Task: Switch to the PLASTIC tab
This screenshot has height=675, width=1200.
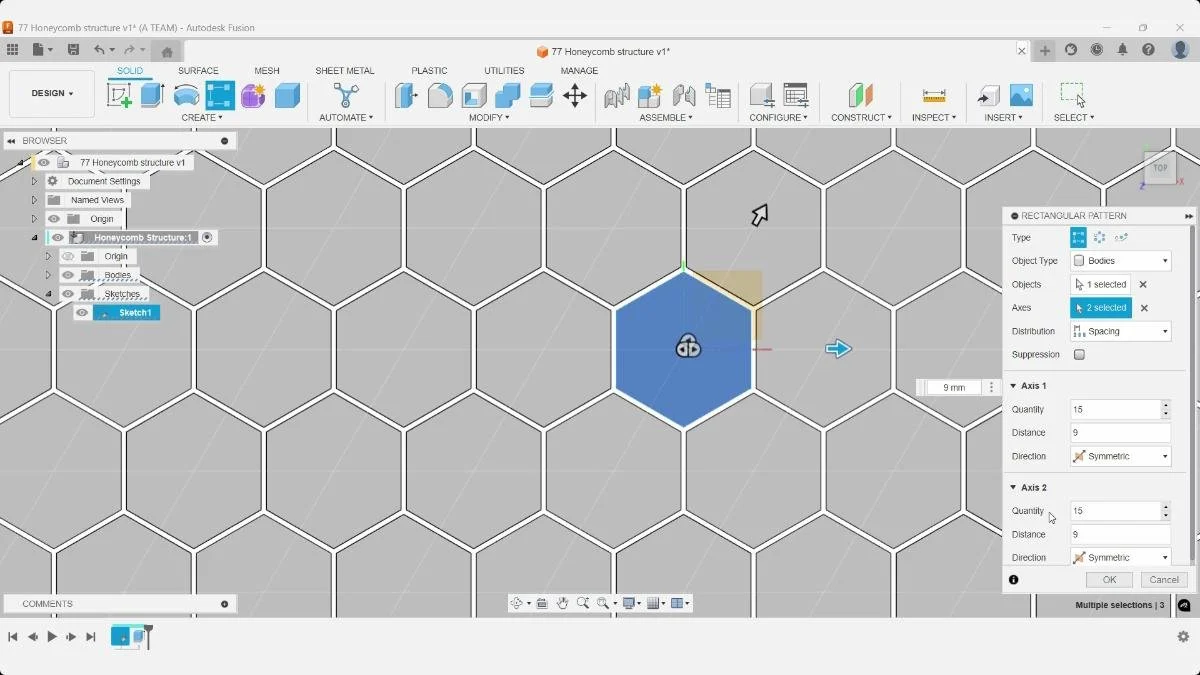Action: pyautogui.click(x=429, y=71)
